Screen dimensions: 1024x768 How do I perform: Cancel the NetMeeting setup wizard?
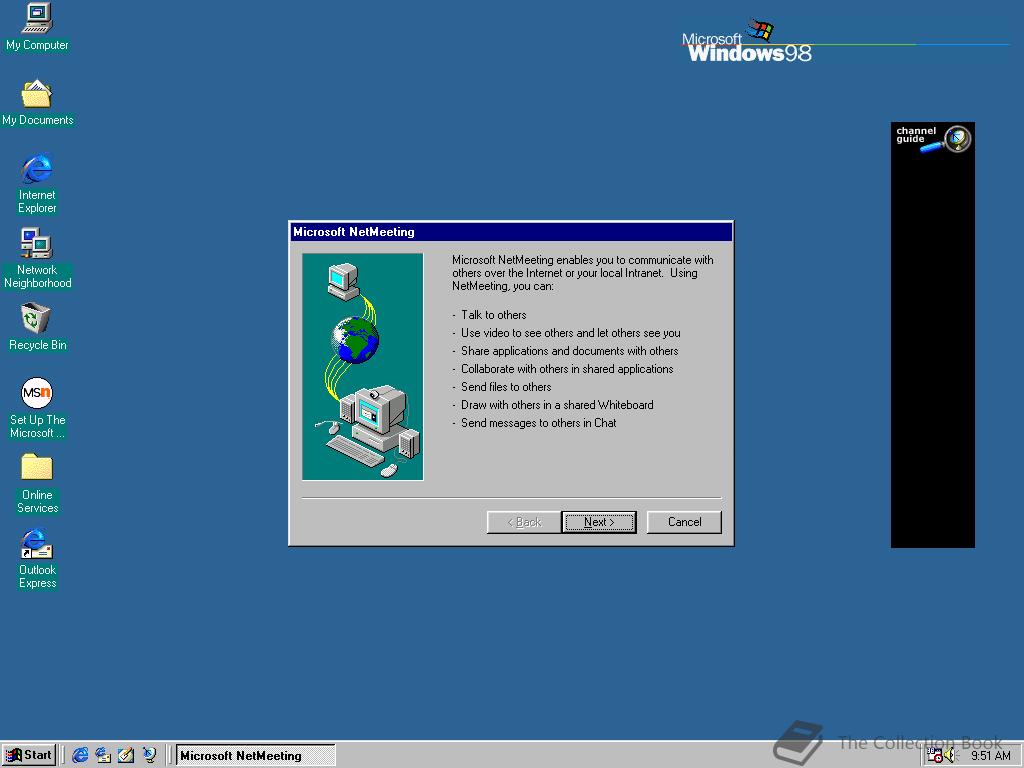pyautogui.click(x=684, y=522)
